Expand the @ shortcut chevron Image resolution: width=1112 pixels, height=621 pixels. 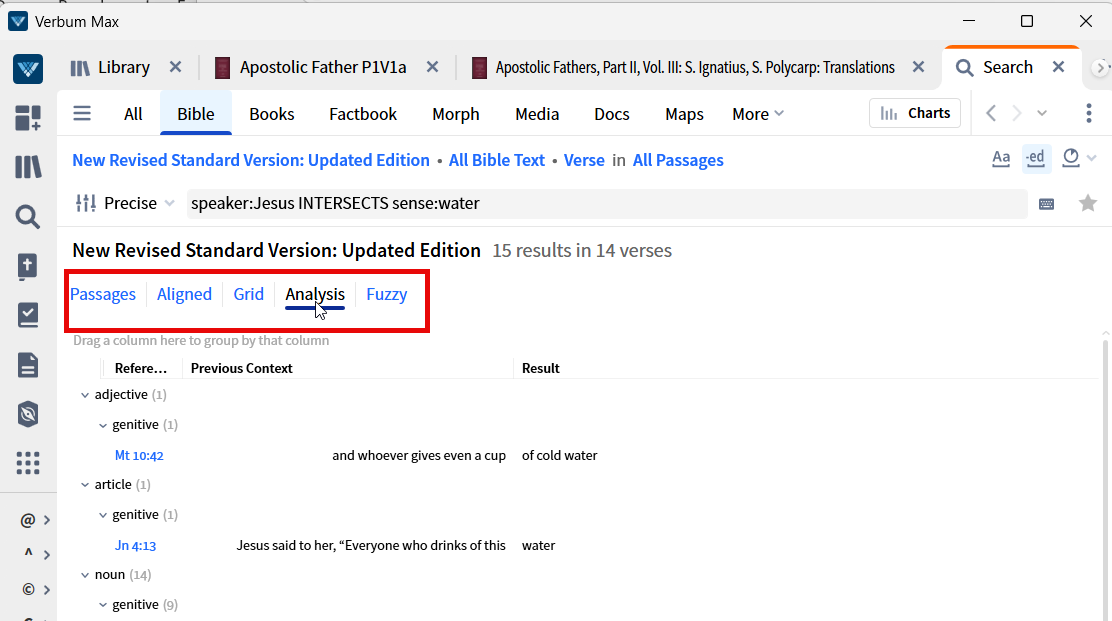[x=47, y=520]
